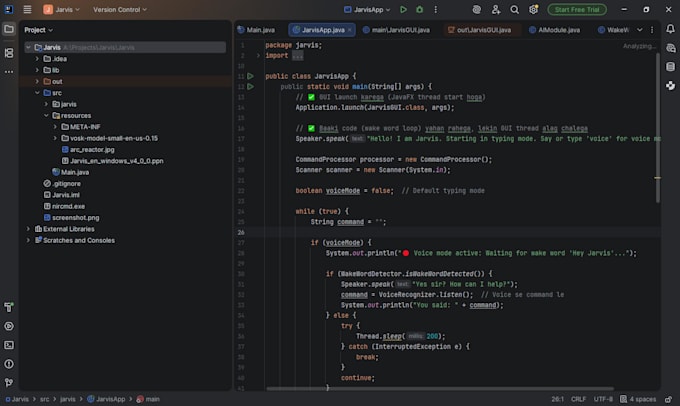
Task: Click the main method breadcrumb
Action: click(x=148, y=399)
